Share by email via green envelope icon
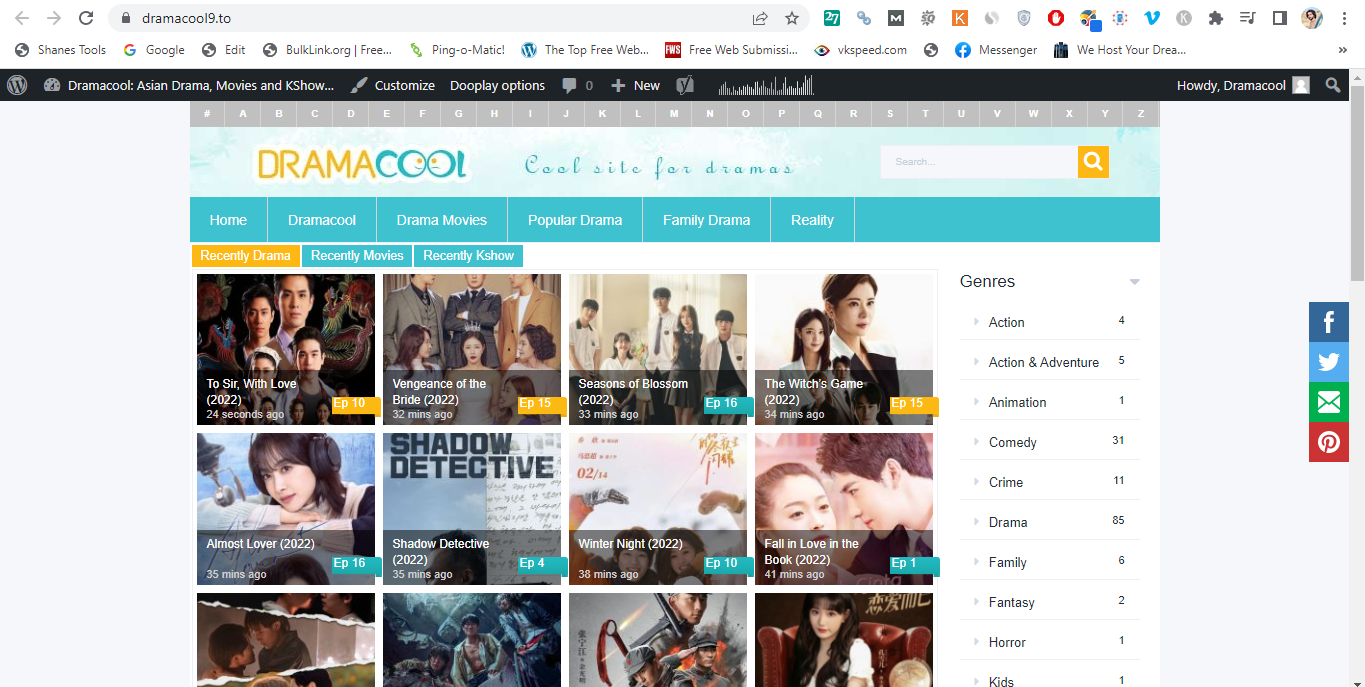The height and width of the screenshot is (687, 1365). point(1329,402)
